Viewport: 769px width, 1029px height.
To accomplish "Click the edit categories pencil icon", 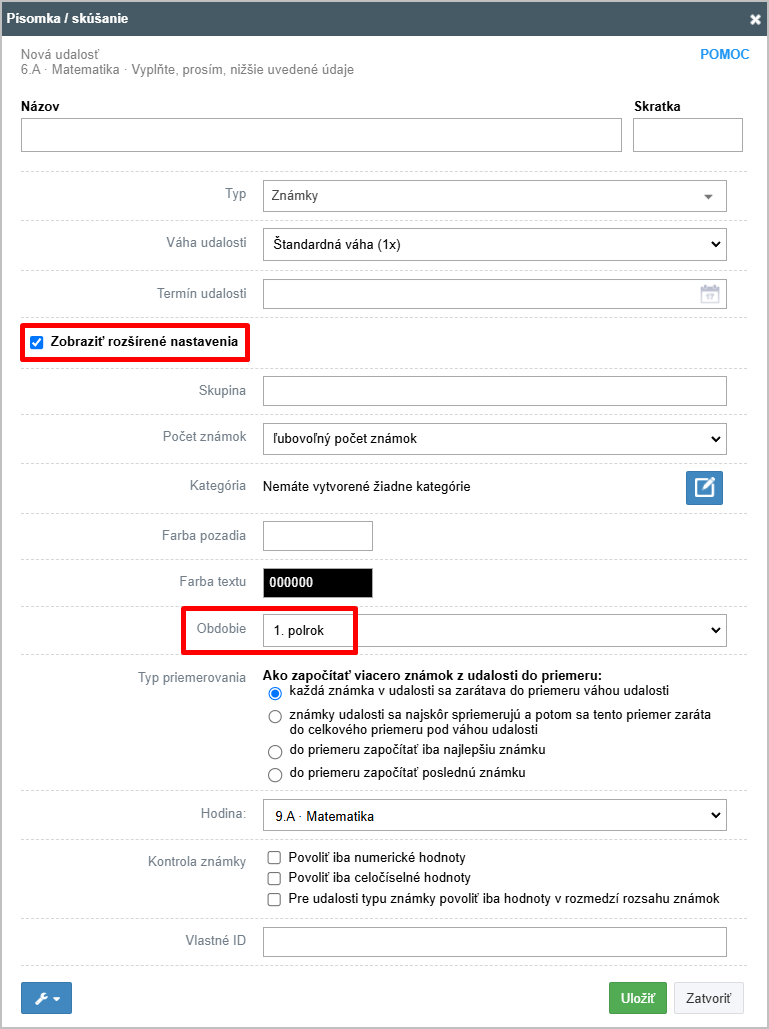I will click(704, 488).
